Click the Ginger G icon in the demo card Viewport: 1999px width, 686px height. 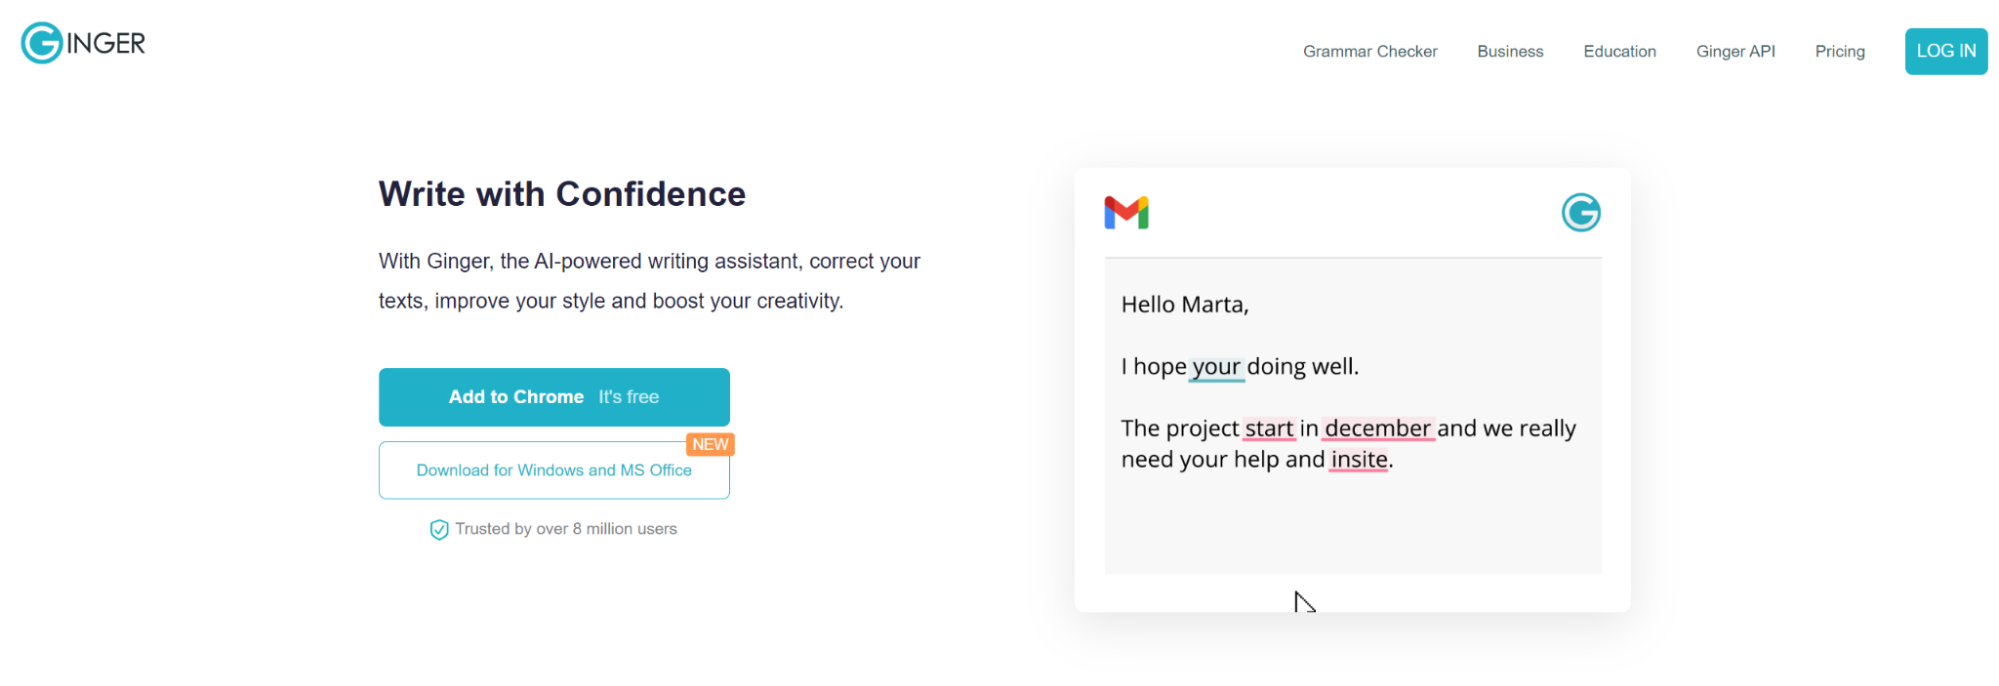pyautogui.click(x=1581, y=213)
